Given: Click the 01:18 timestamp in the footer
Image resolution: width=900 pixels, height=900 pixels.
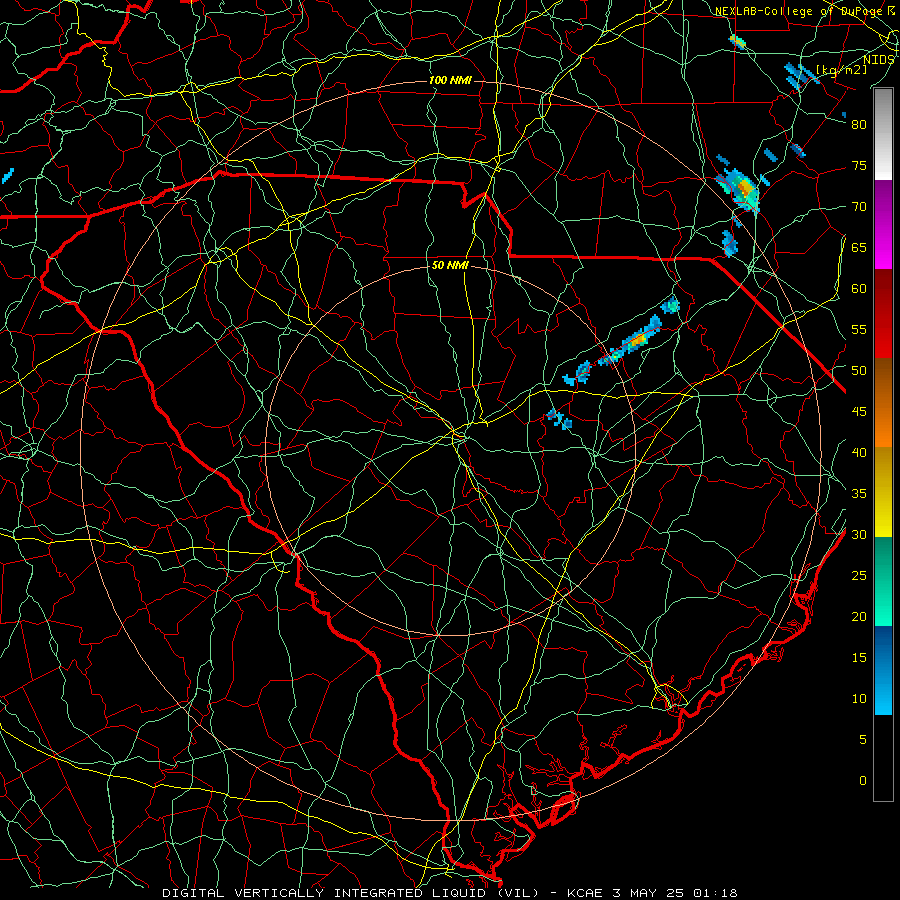Looking at the screenshot, I should coord(715,893).
